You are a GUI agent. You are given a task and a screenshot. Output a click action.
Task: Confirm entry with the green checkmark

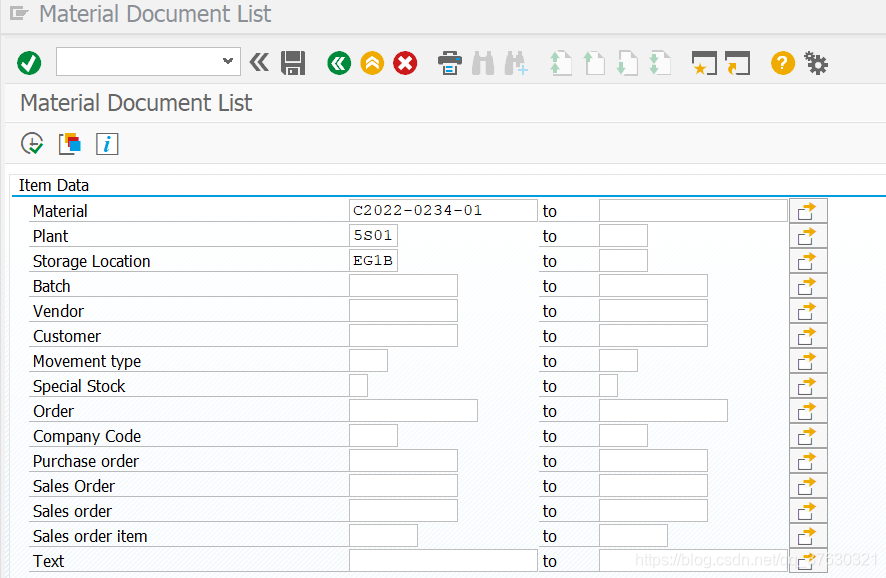click(x=29, y=63)
